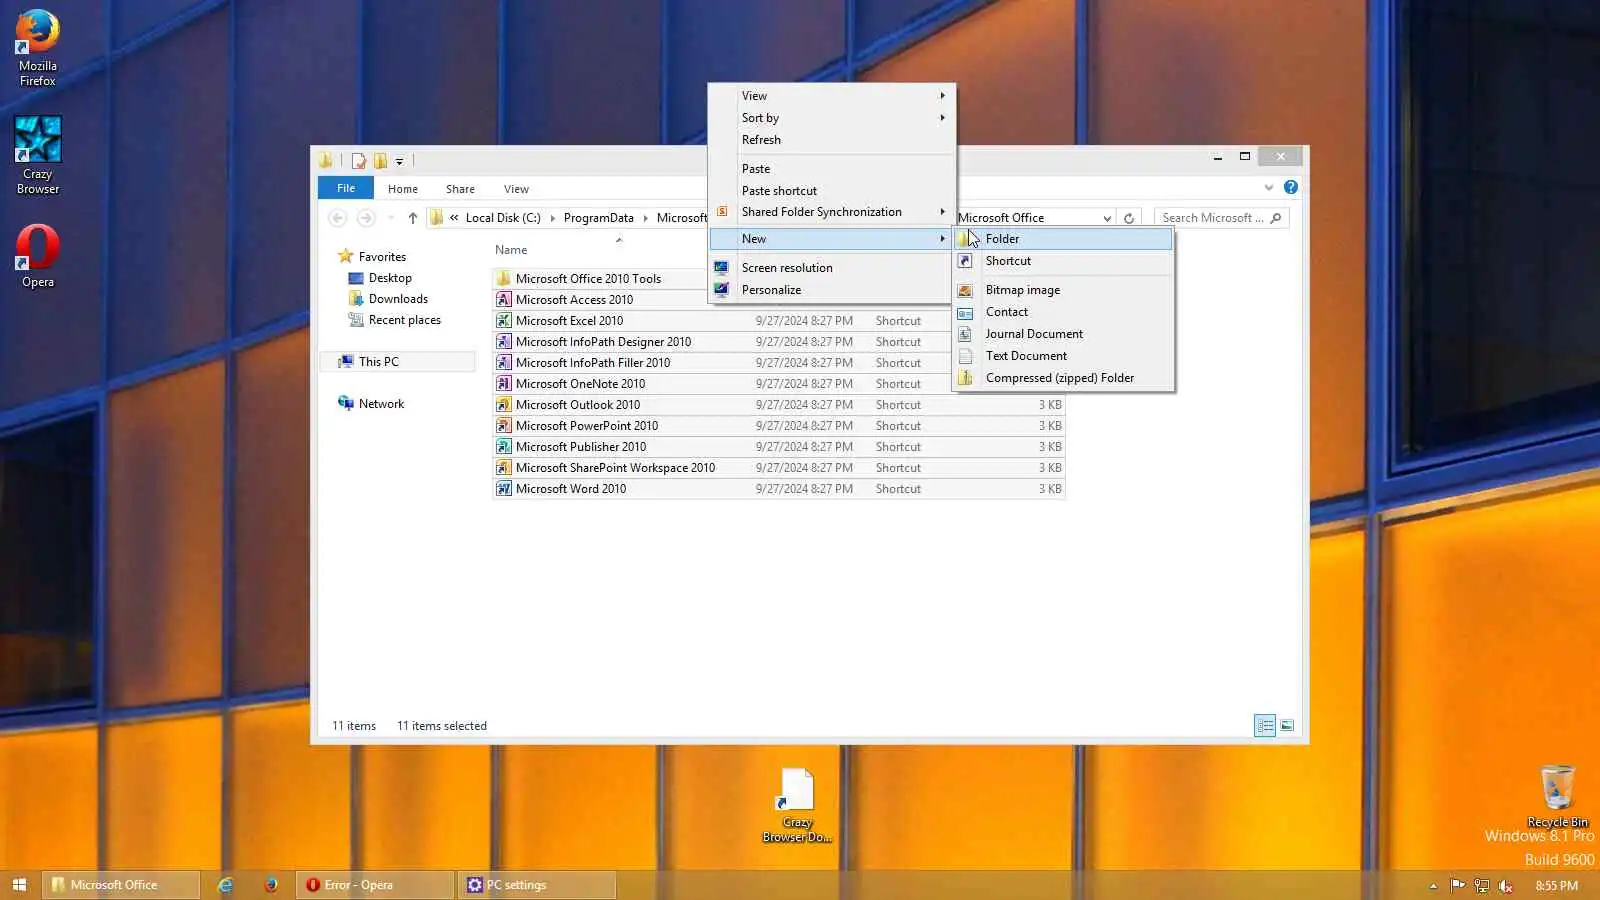Go up one folder level with Up arrow
The image size is (1600, 900).
point(412,218)
